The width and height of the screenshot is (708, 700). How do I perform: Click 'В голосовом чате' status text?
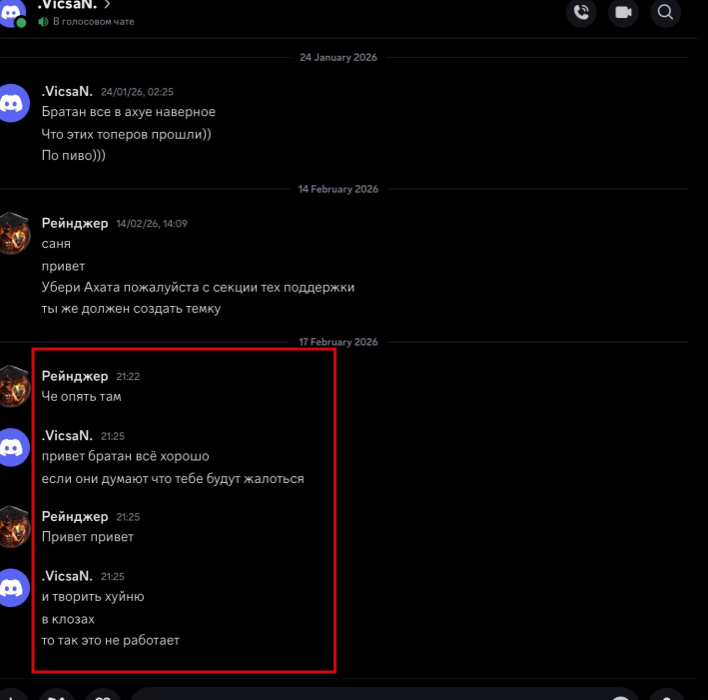(x=93, y=22)
